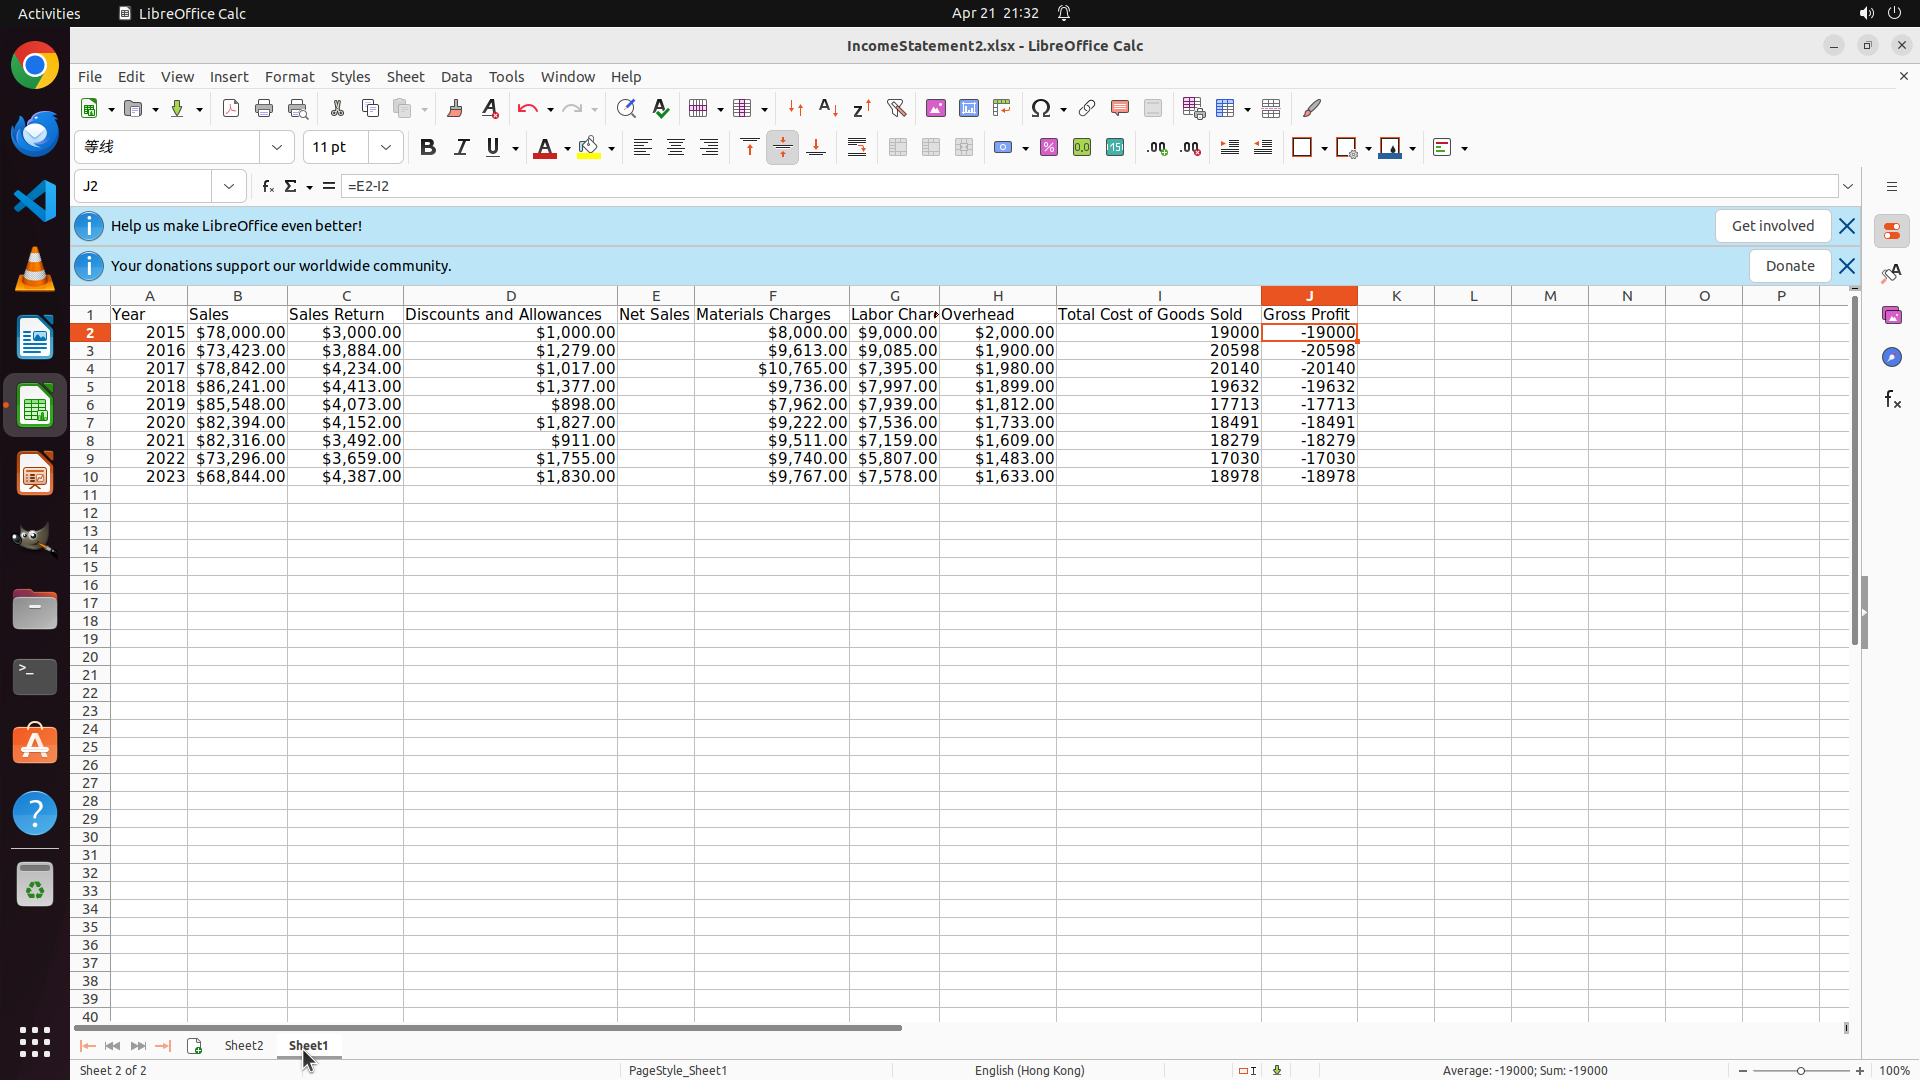Insert Chart using toolbar icon
The height and width of the screenshot is (1080, 1920).
pyautogui.click(x=969, y=109)
